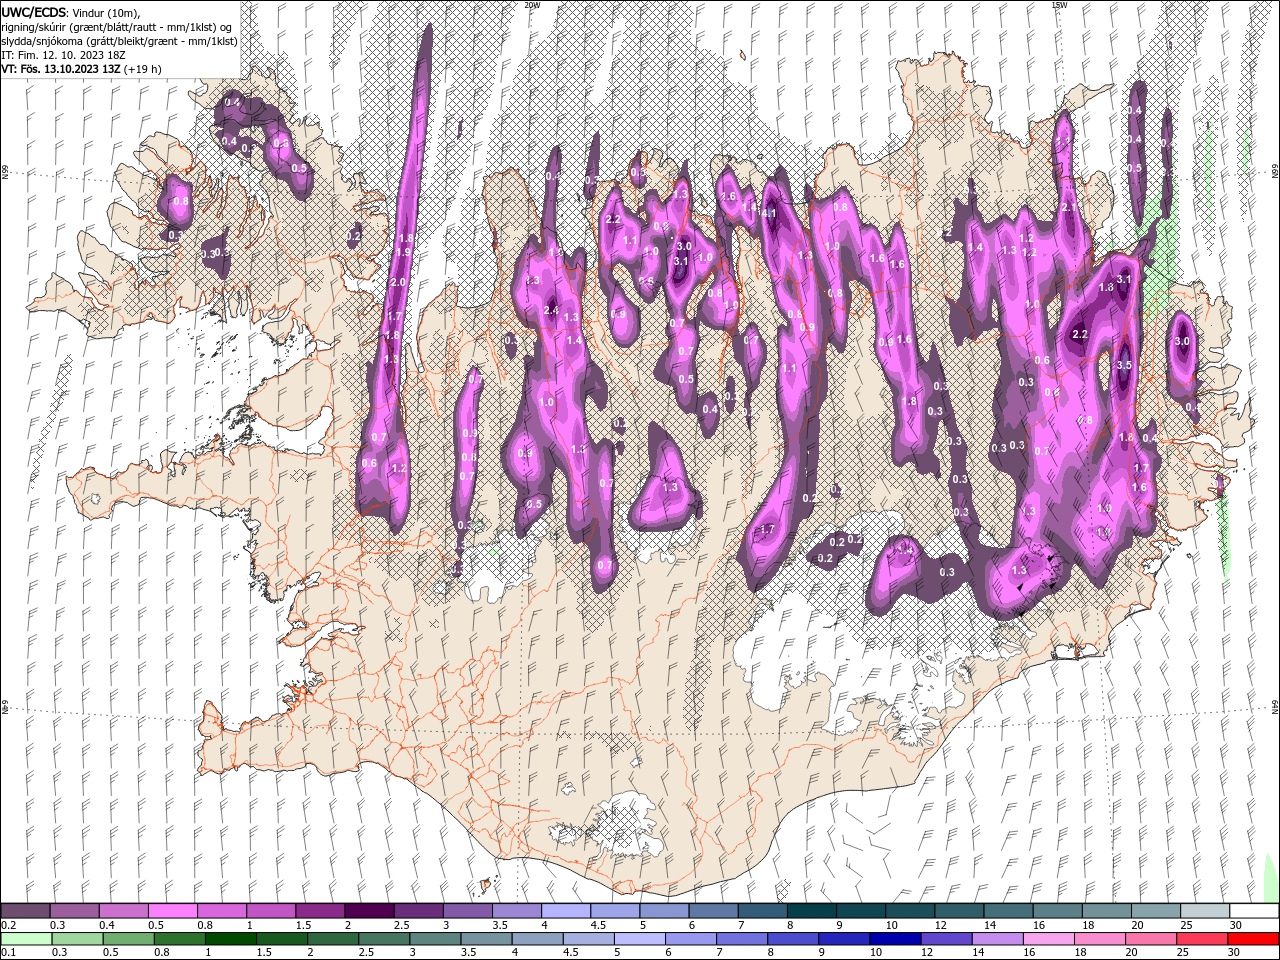Pick the 8–9 dark teal swatch, upper legend row
This screenshot has width=1280, height=960.
[811, 910]
